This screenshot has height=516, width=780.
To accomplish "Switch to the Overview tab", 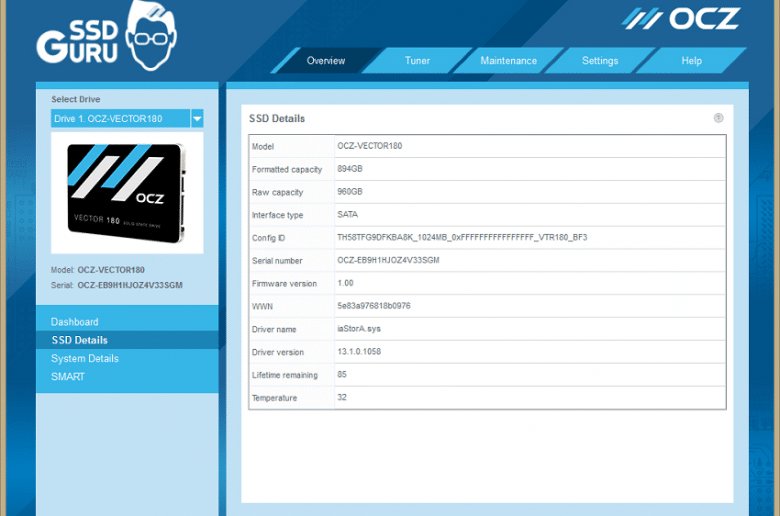I will tap(326, 61).
